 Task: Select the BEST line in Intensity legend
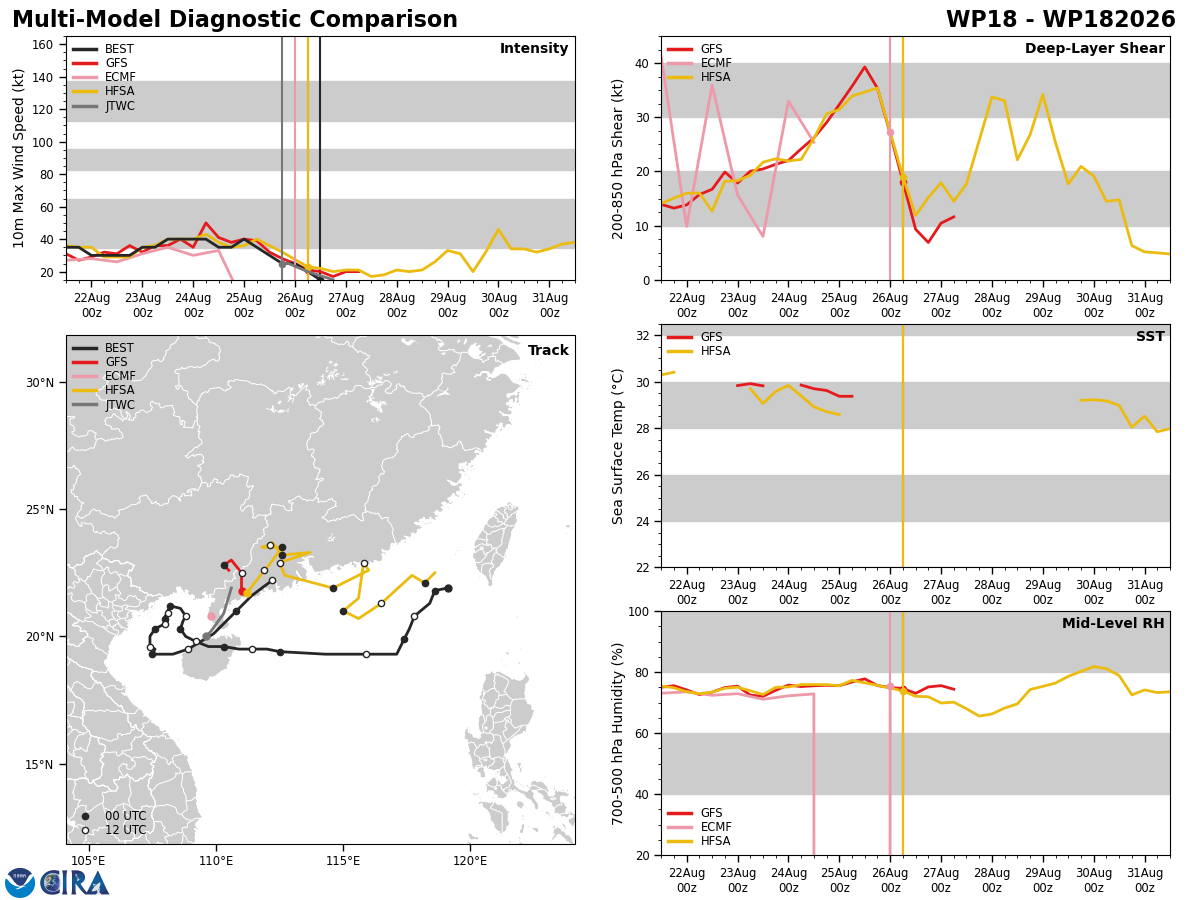click(103, 49)
